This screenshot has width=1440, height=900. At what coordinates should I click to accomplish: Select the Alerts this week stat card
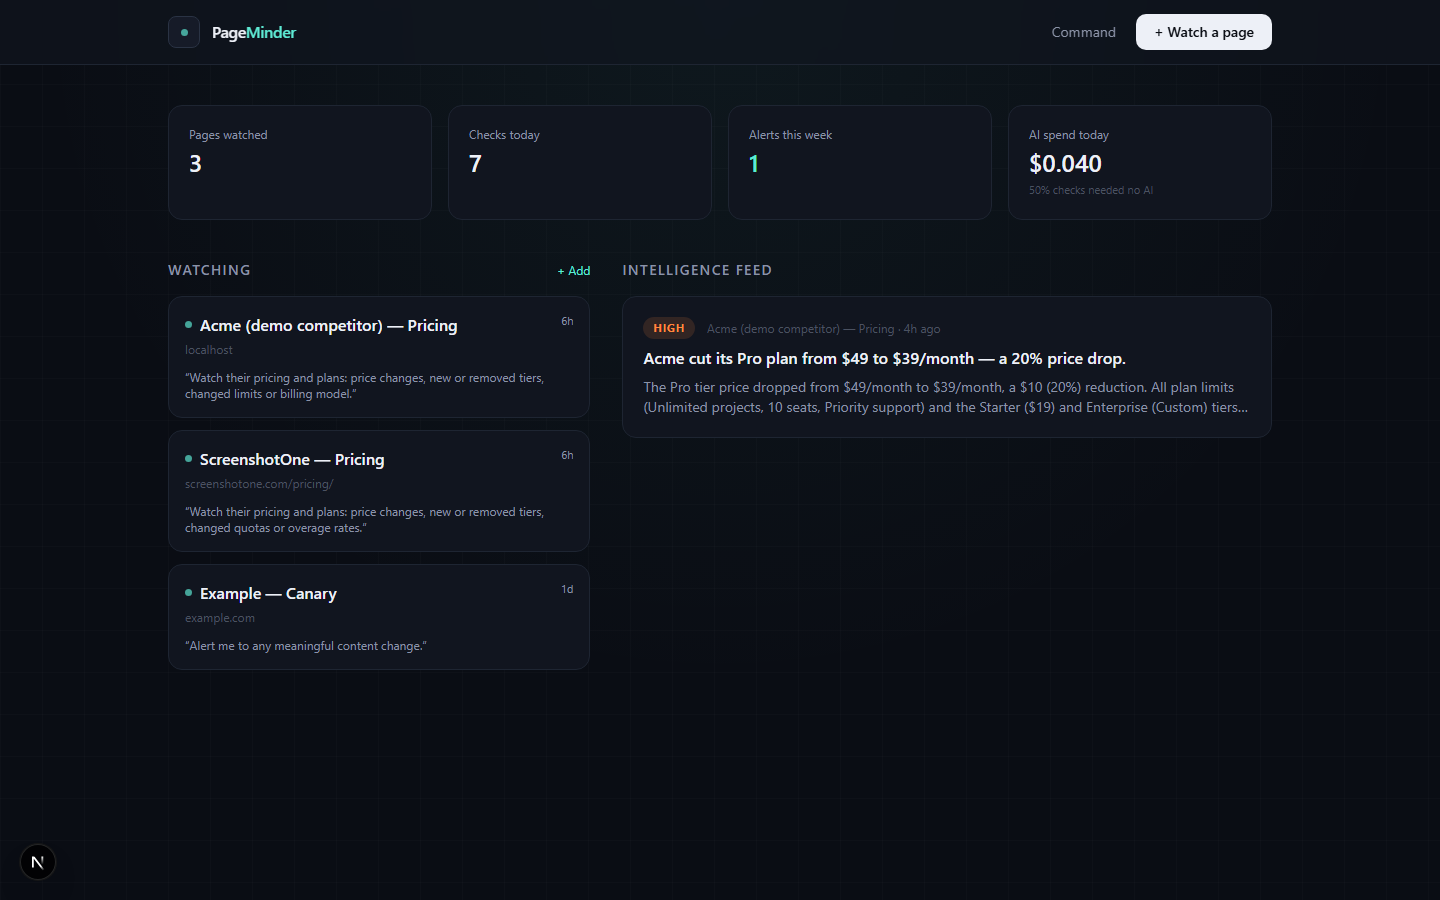860,162
